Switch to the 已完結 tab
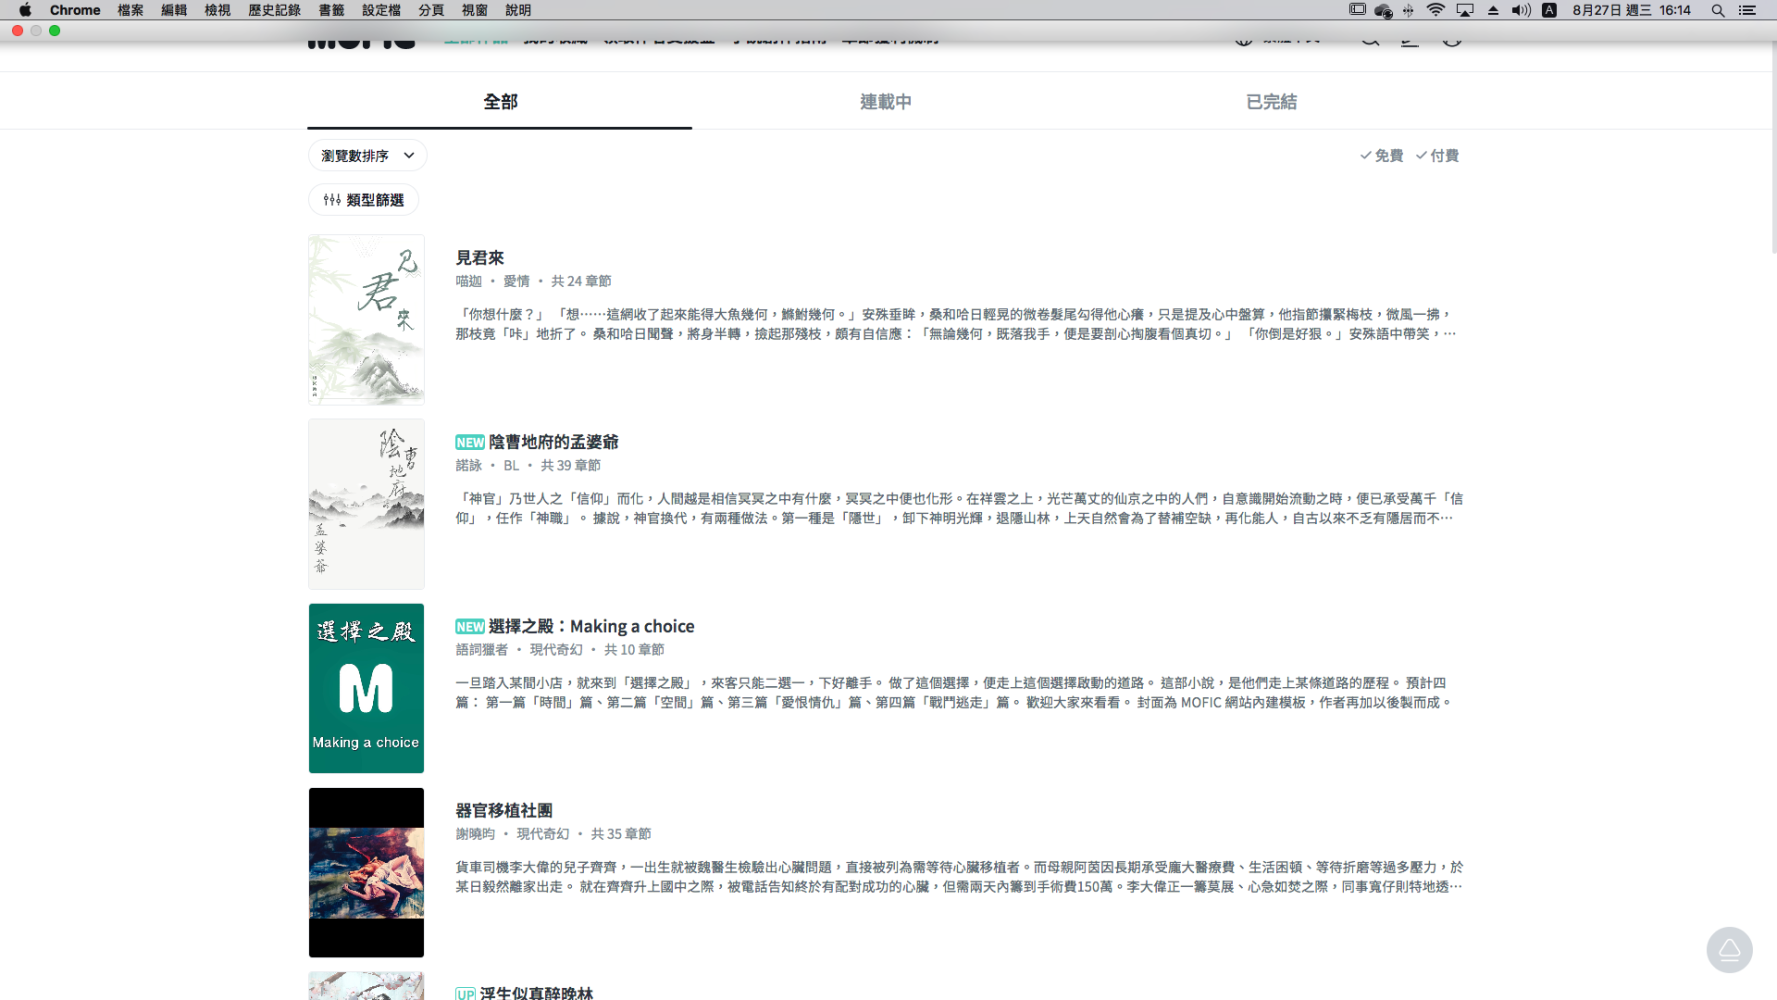Image resolution: width=1777 pixels, height=1000 pixels. click(1271, 102)
